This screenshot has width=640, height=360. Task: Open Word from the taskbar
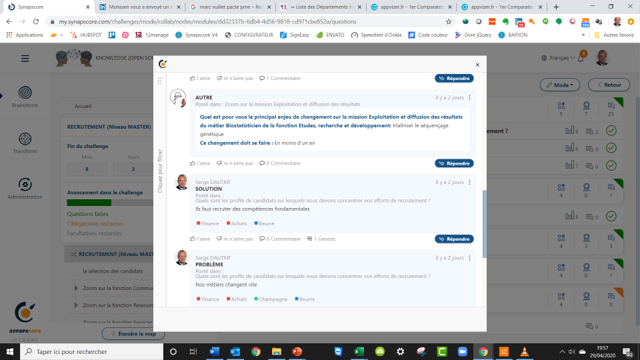(x=214, y=351)
